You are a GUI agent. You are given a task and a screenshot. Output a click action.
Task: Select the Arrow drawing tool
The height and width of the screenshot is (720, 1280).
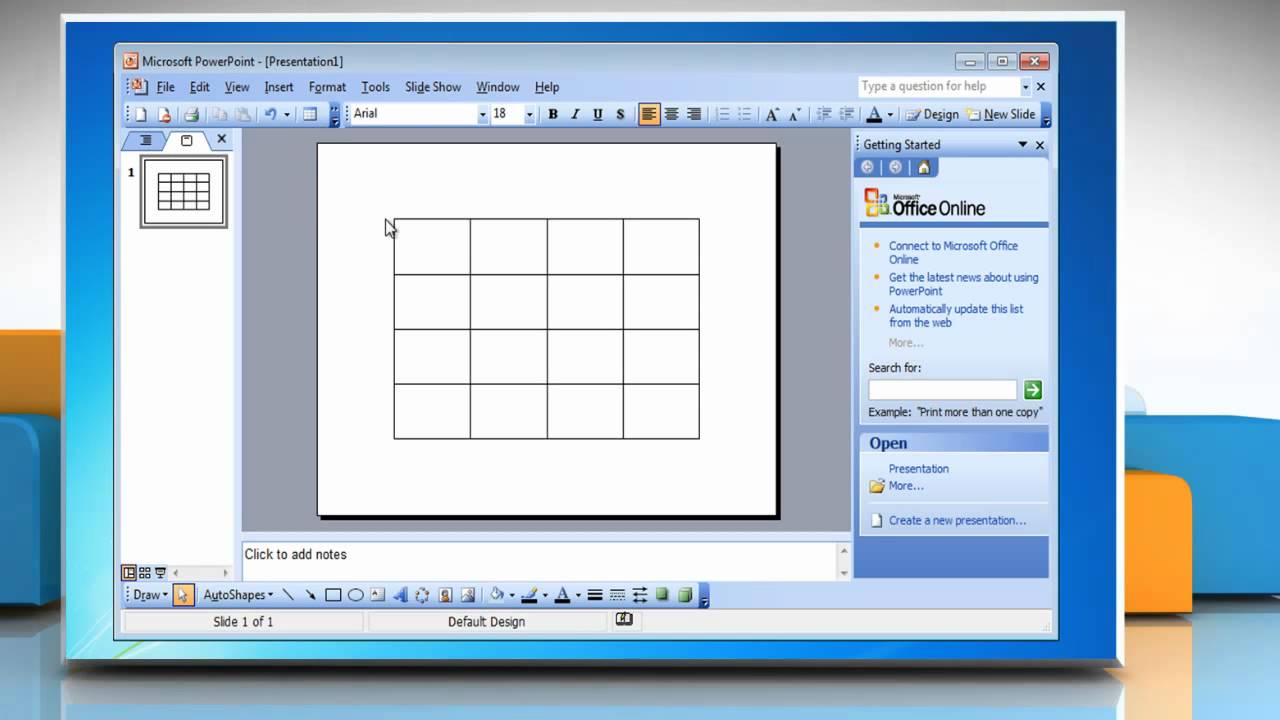(311, 595)
